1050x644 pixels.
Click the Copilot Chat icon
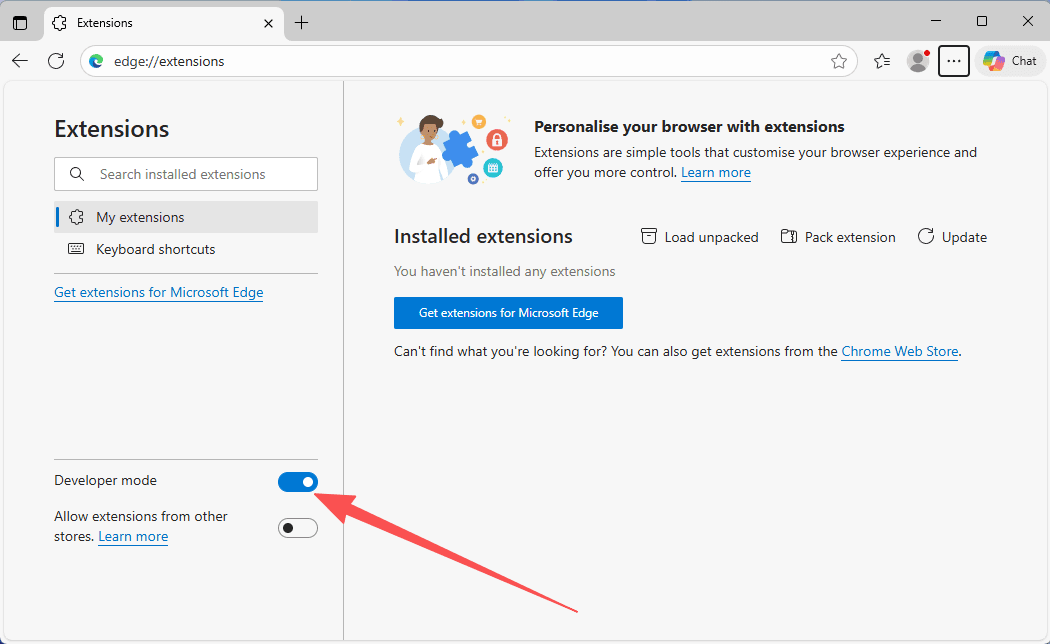coord(1010,61)
